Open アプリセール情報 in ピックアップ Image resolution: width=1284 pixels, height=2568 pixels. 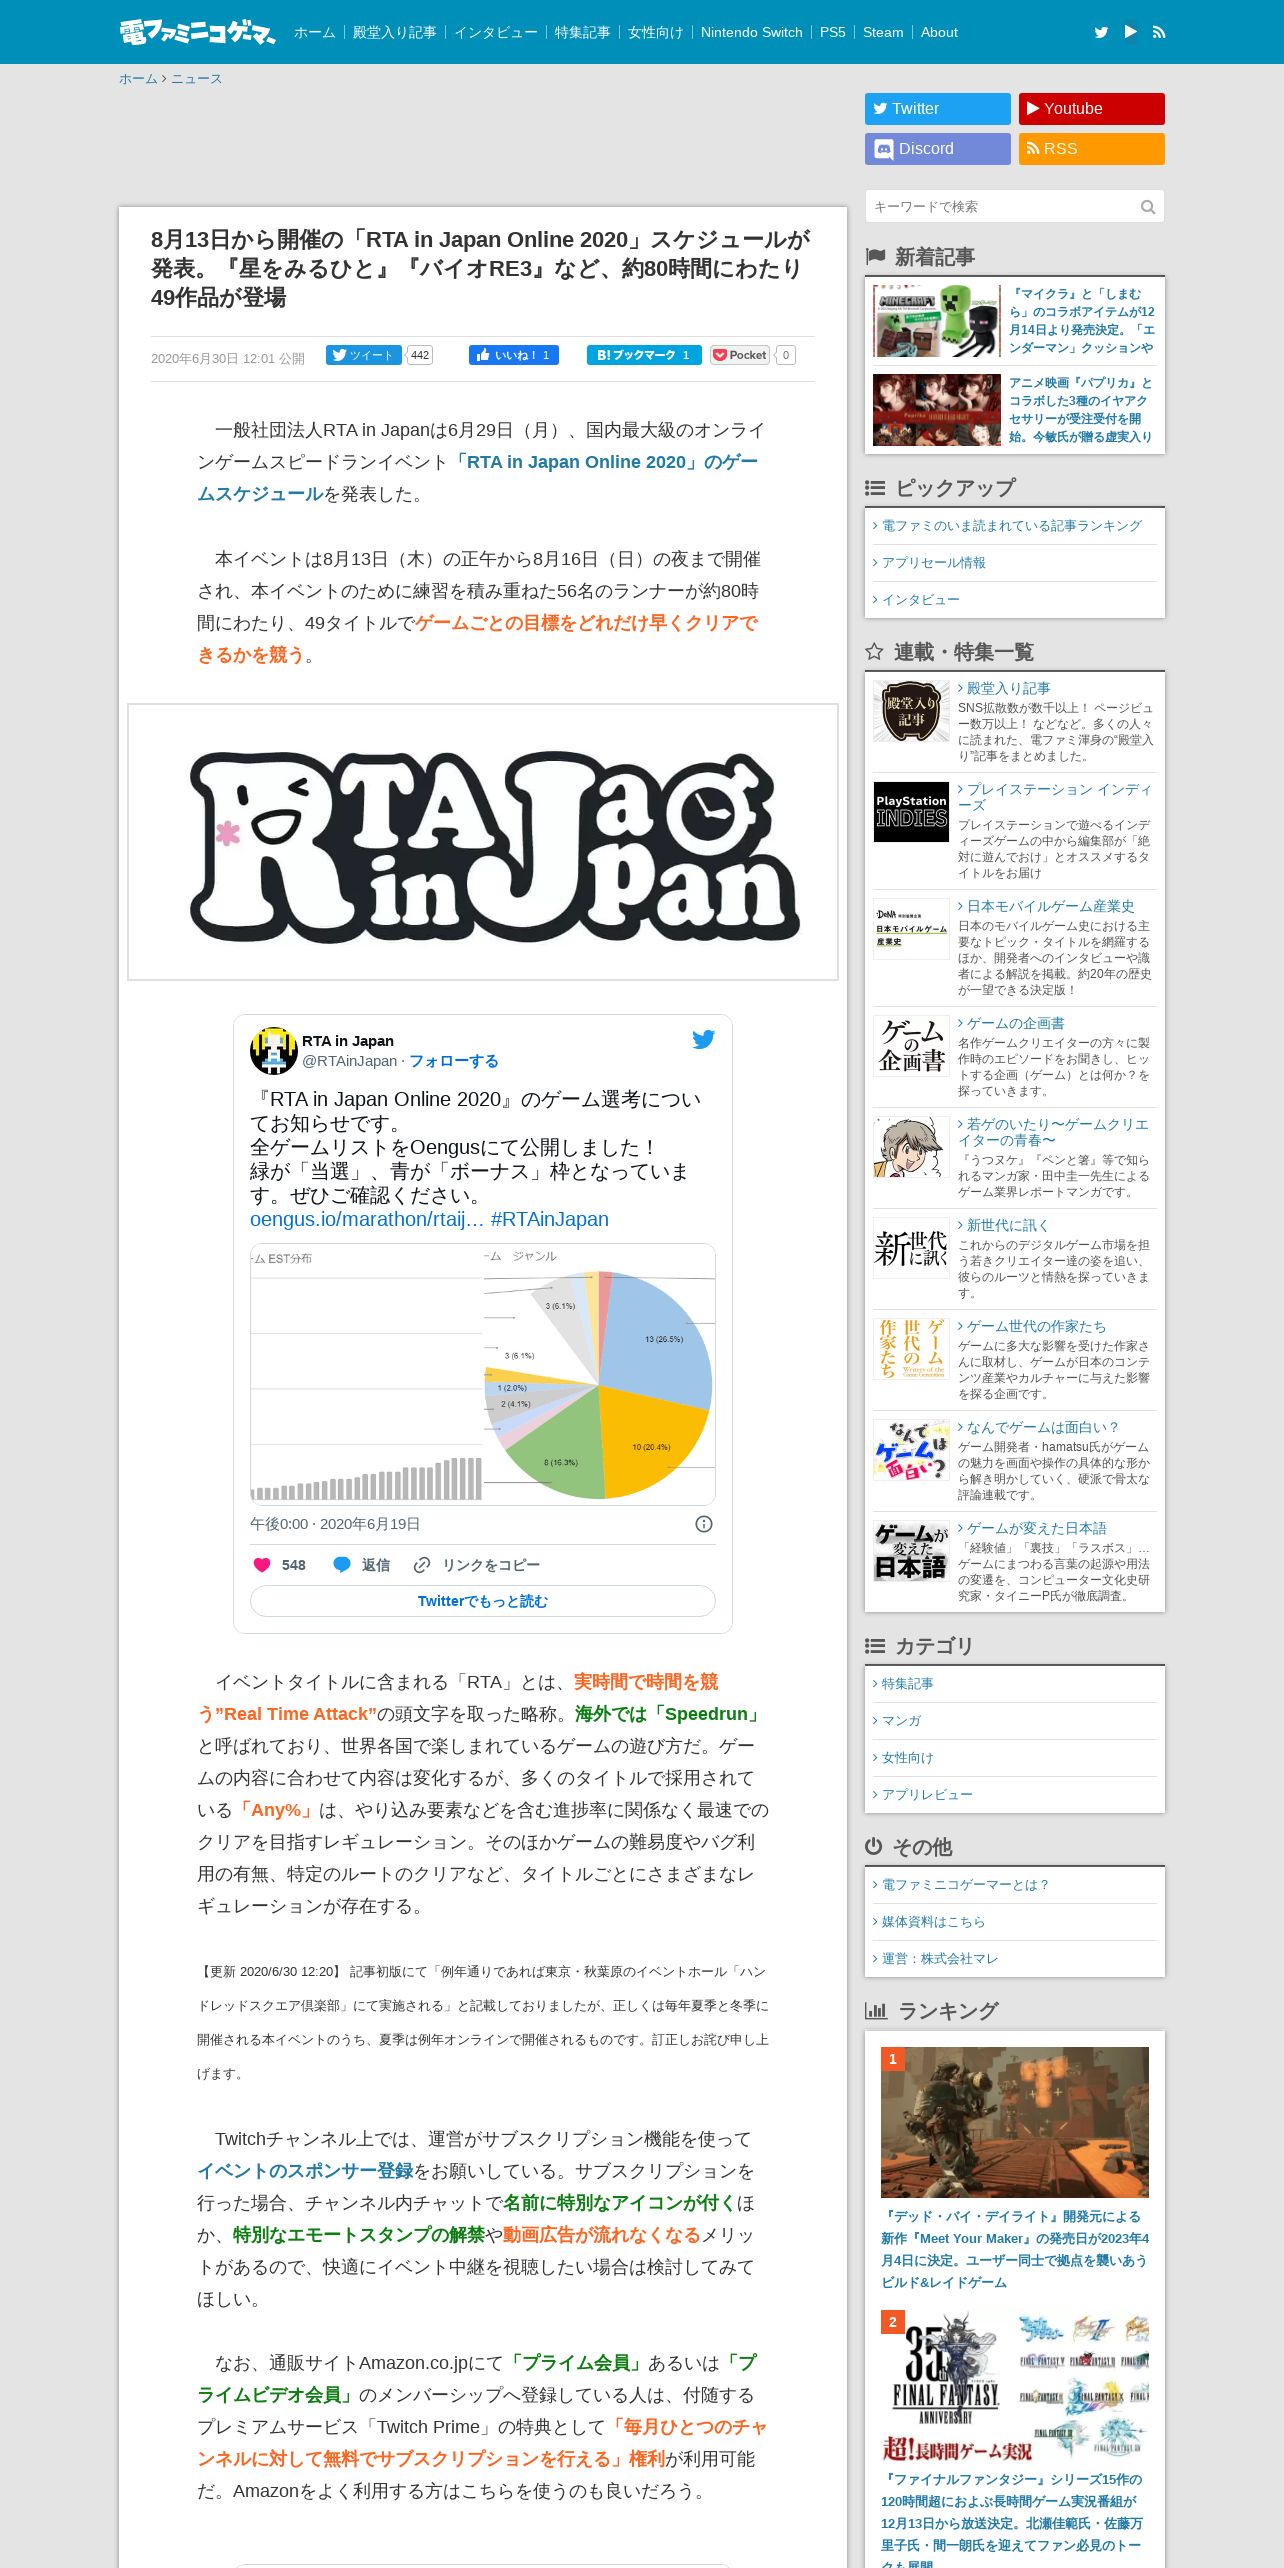click(x=933, y=563)
